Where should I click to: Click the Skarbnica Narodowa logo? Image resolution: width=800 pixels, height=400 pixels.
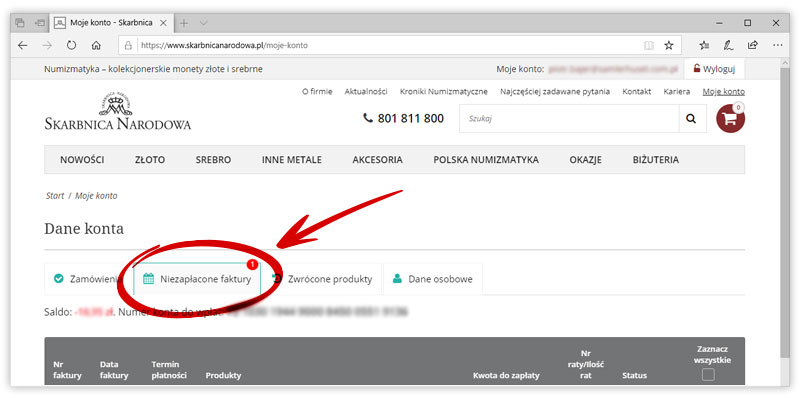click(x=117, y=113)
